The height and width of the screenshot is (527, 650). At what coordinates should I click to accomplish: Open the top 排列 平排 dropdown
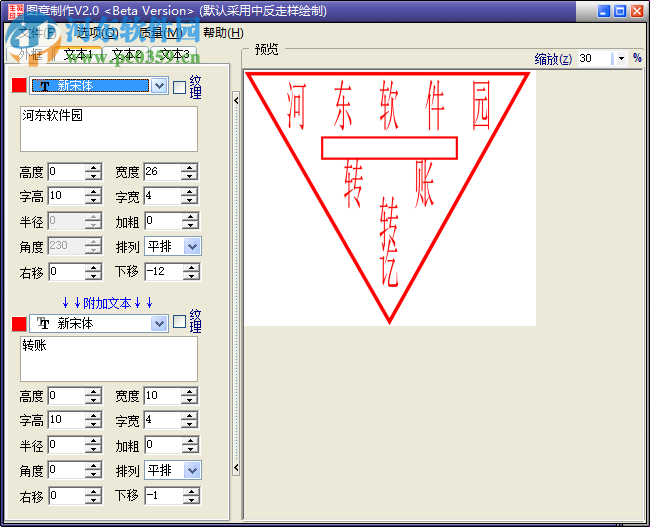[x=192, y=247]
